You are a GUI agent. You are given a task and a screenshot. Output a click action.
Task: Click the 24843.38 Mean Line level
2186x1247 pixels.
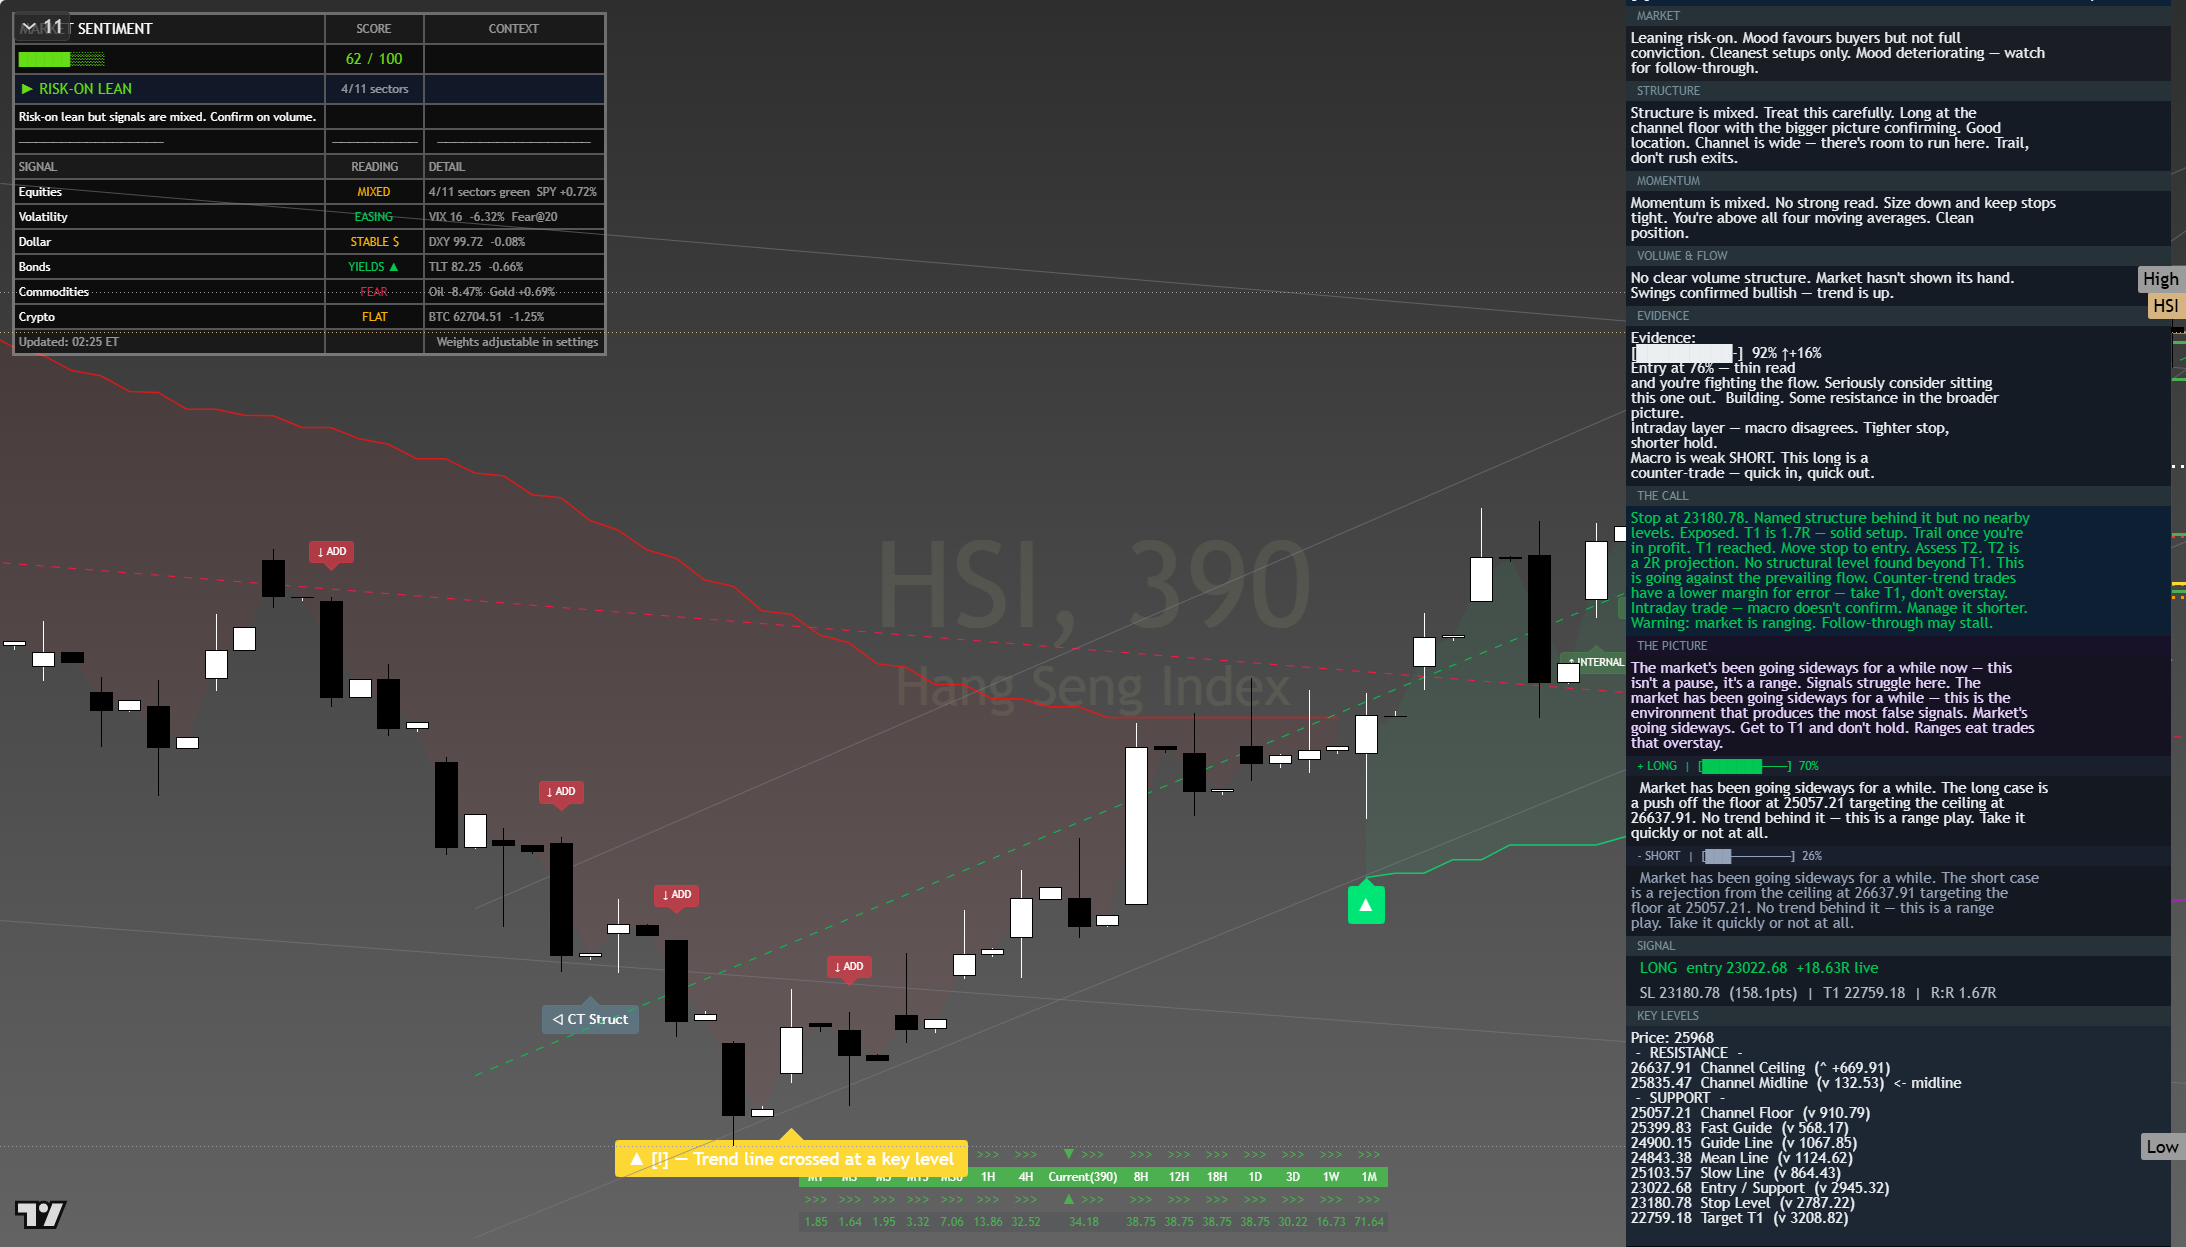tap(1741, 1158)
